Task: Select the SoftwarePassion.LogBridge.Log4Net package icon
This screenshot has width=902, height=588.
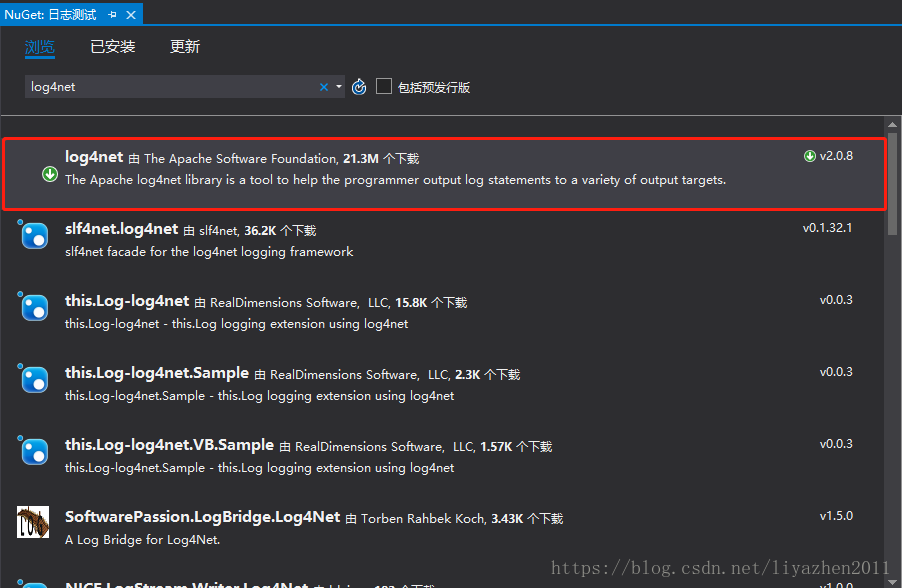Action: [x=33, y=522]
